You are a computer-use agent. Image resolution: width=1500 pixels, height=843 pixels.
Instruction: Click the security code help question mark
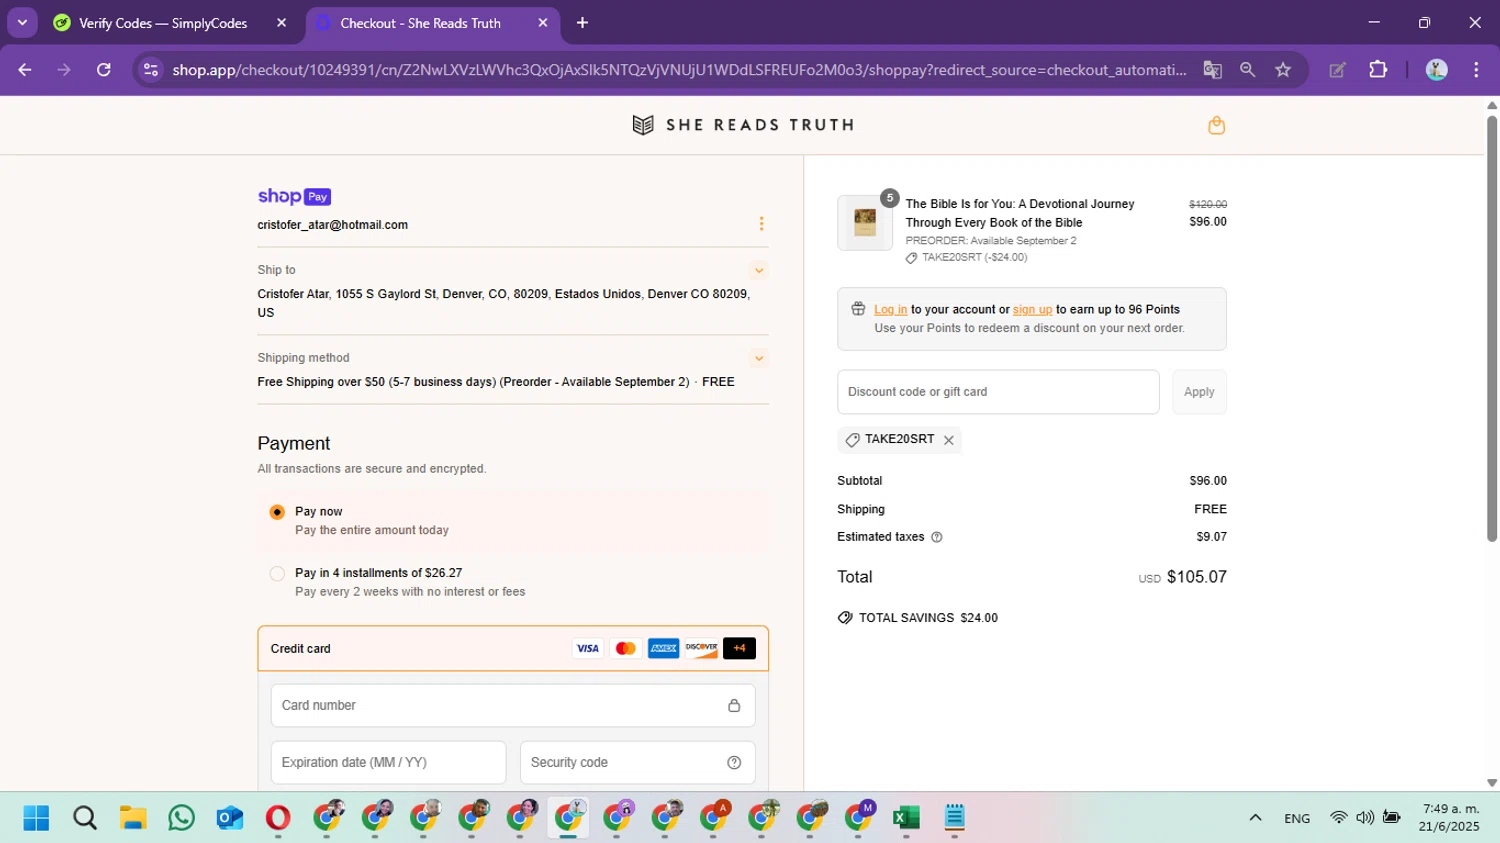[734, 763]
